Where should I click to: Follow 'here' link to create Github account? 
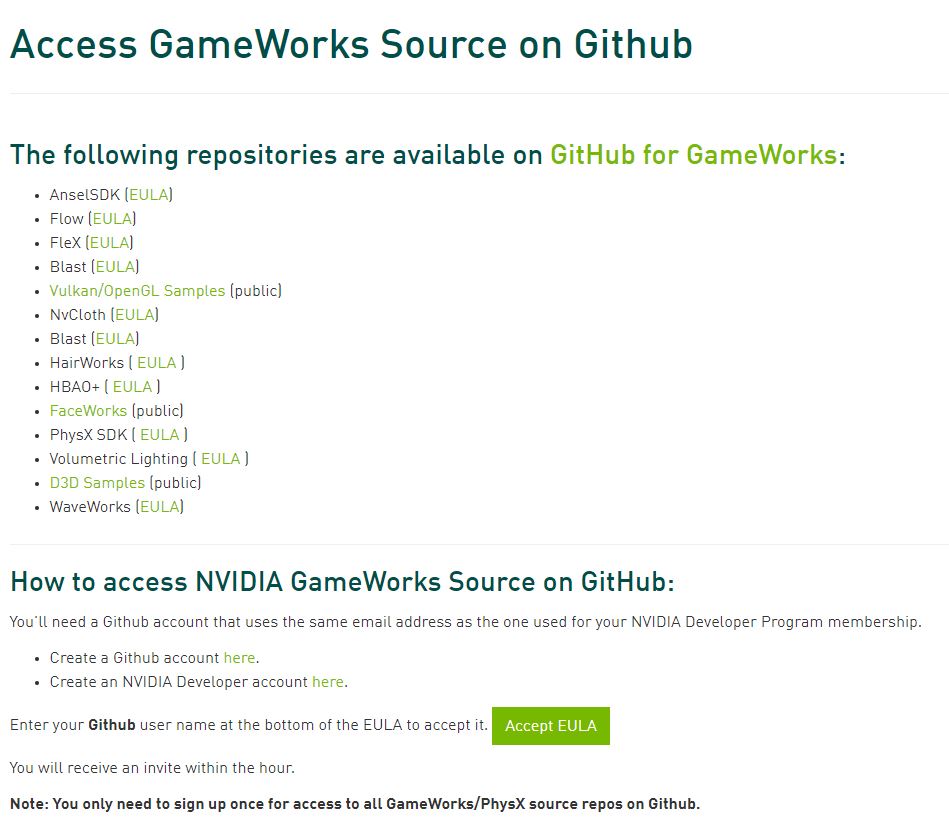click(240, 658)
